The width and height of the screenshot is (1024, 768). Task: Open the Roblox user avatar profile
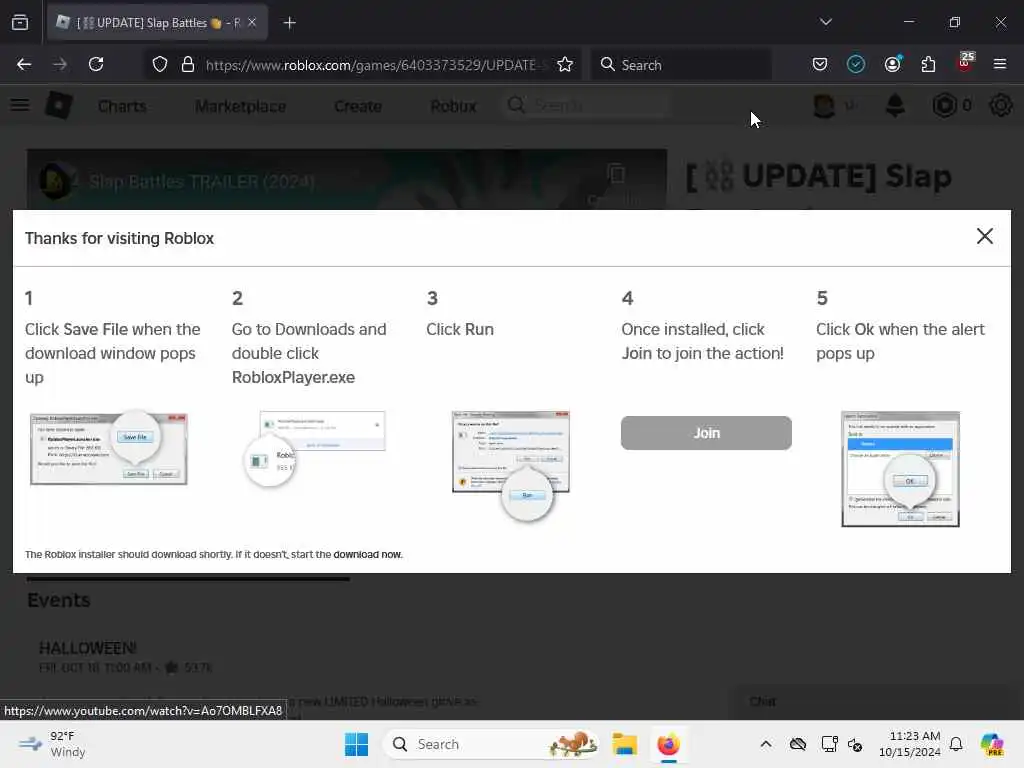pos(824,105)
